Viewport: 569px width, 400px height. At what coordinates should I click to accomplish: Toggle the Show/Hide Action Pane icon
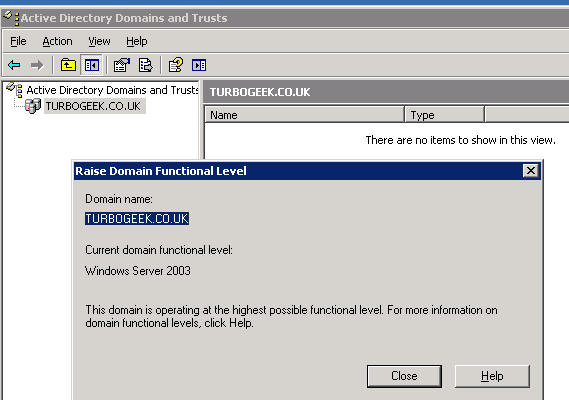point(199,65)
